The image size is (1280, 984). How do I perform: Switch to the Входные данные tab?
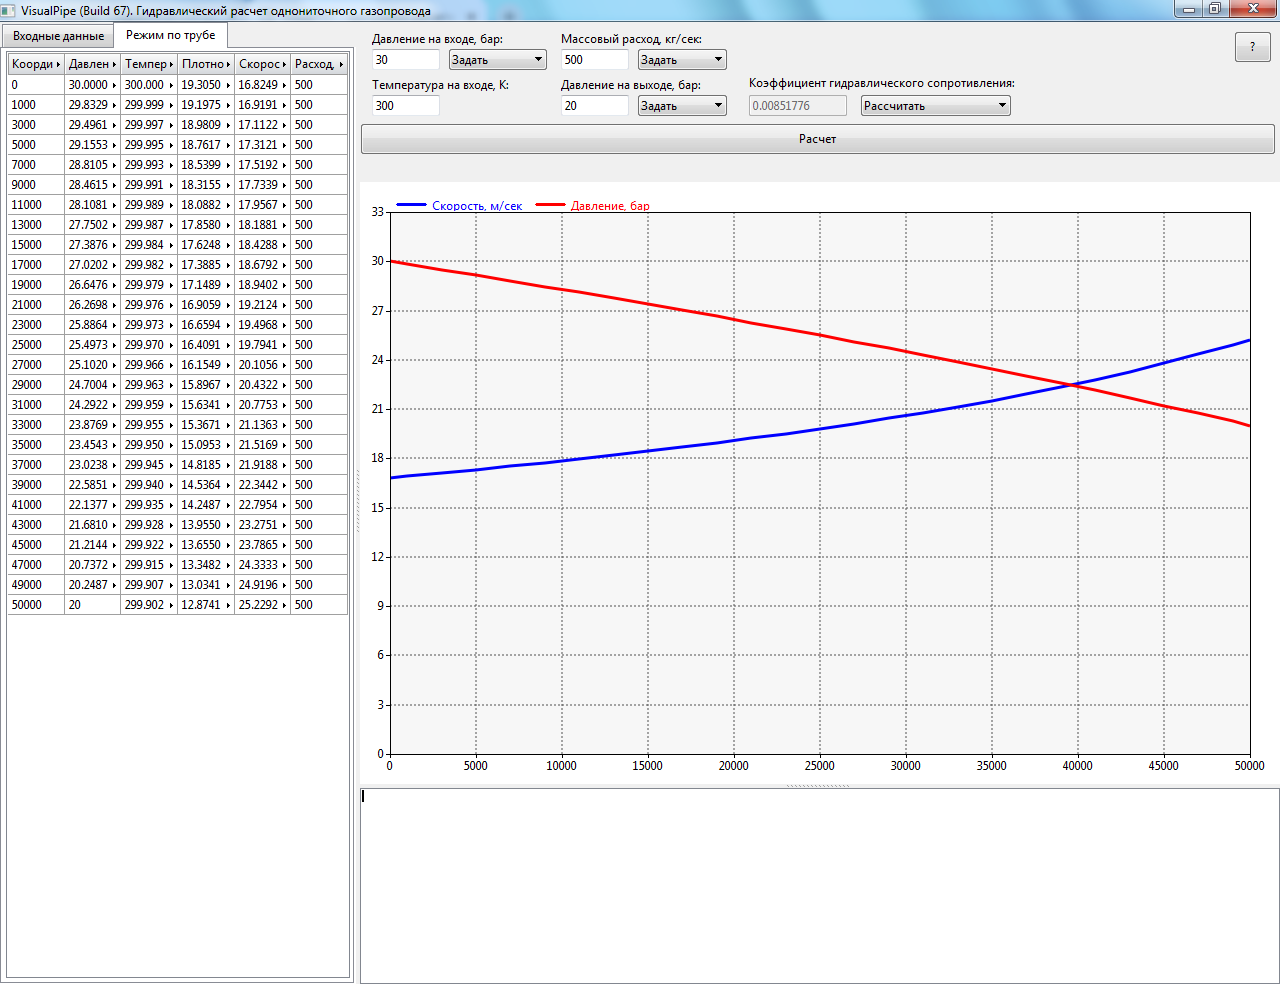(x=59, y=36)
